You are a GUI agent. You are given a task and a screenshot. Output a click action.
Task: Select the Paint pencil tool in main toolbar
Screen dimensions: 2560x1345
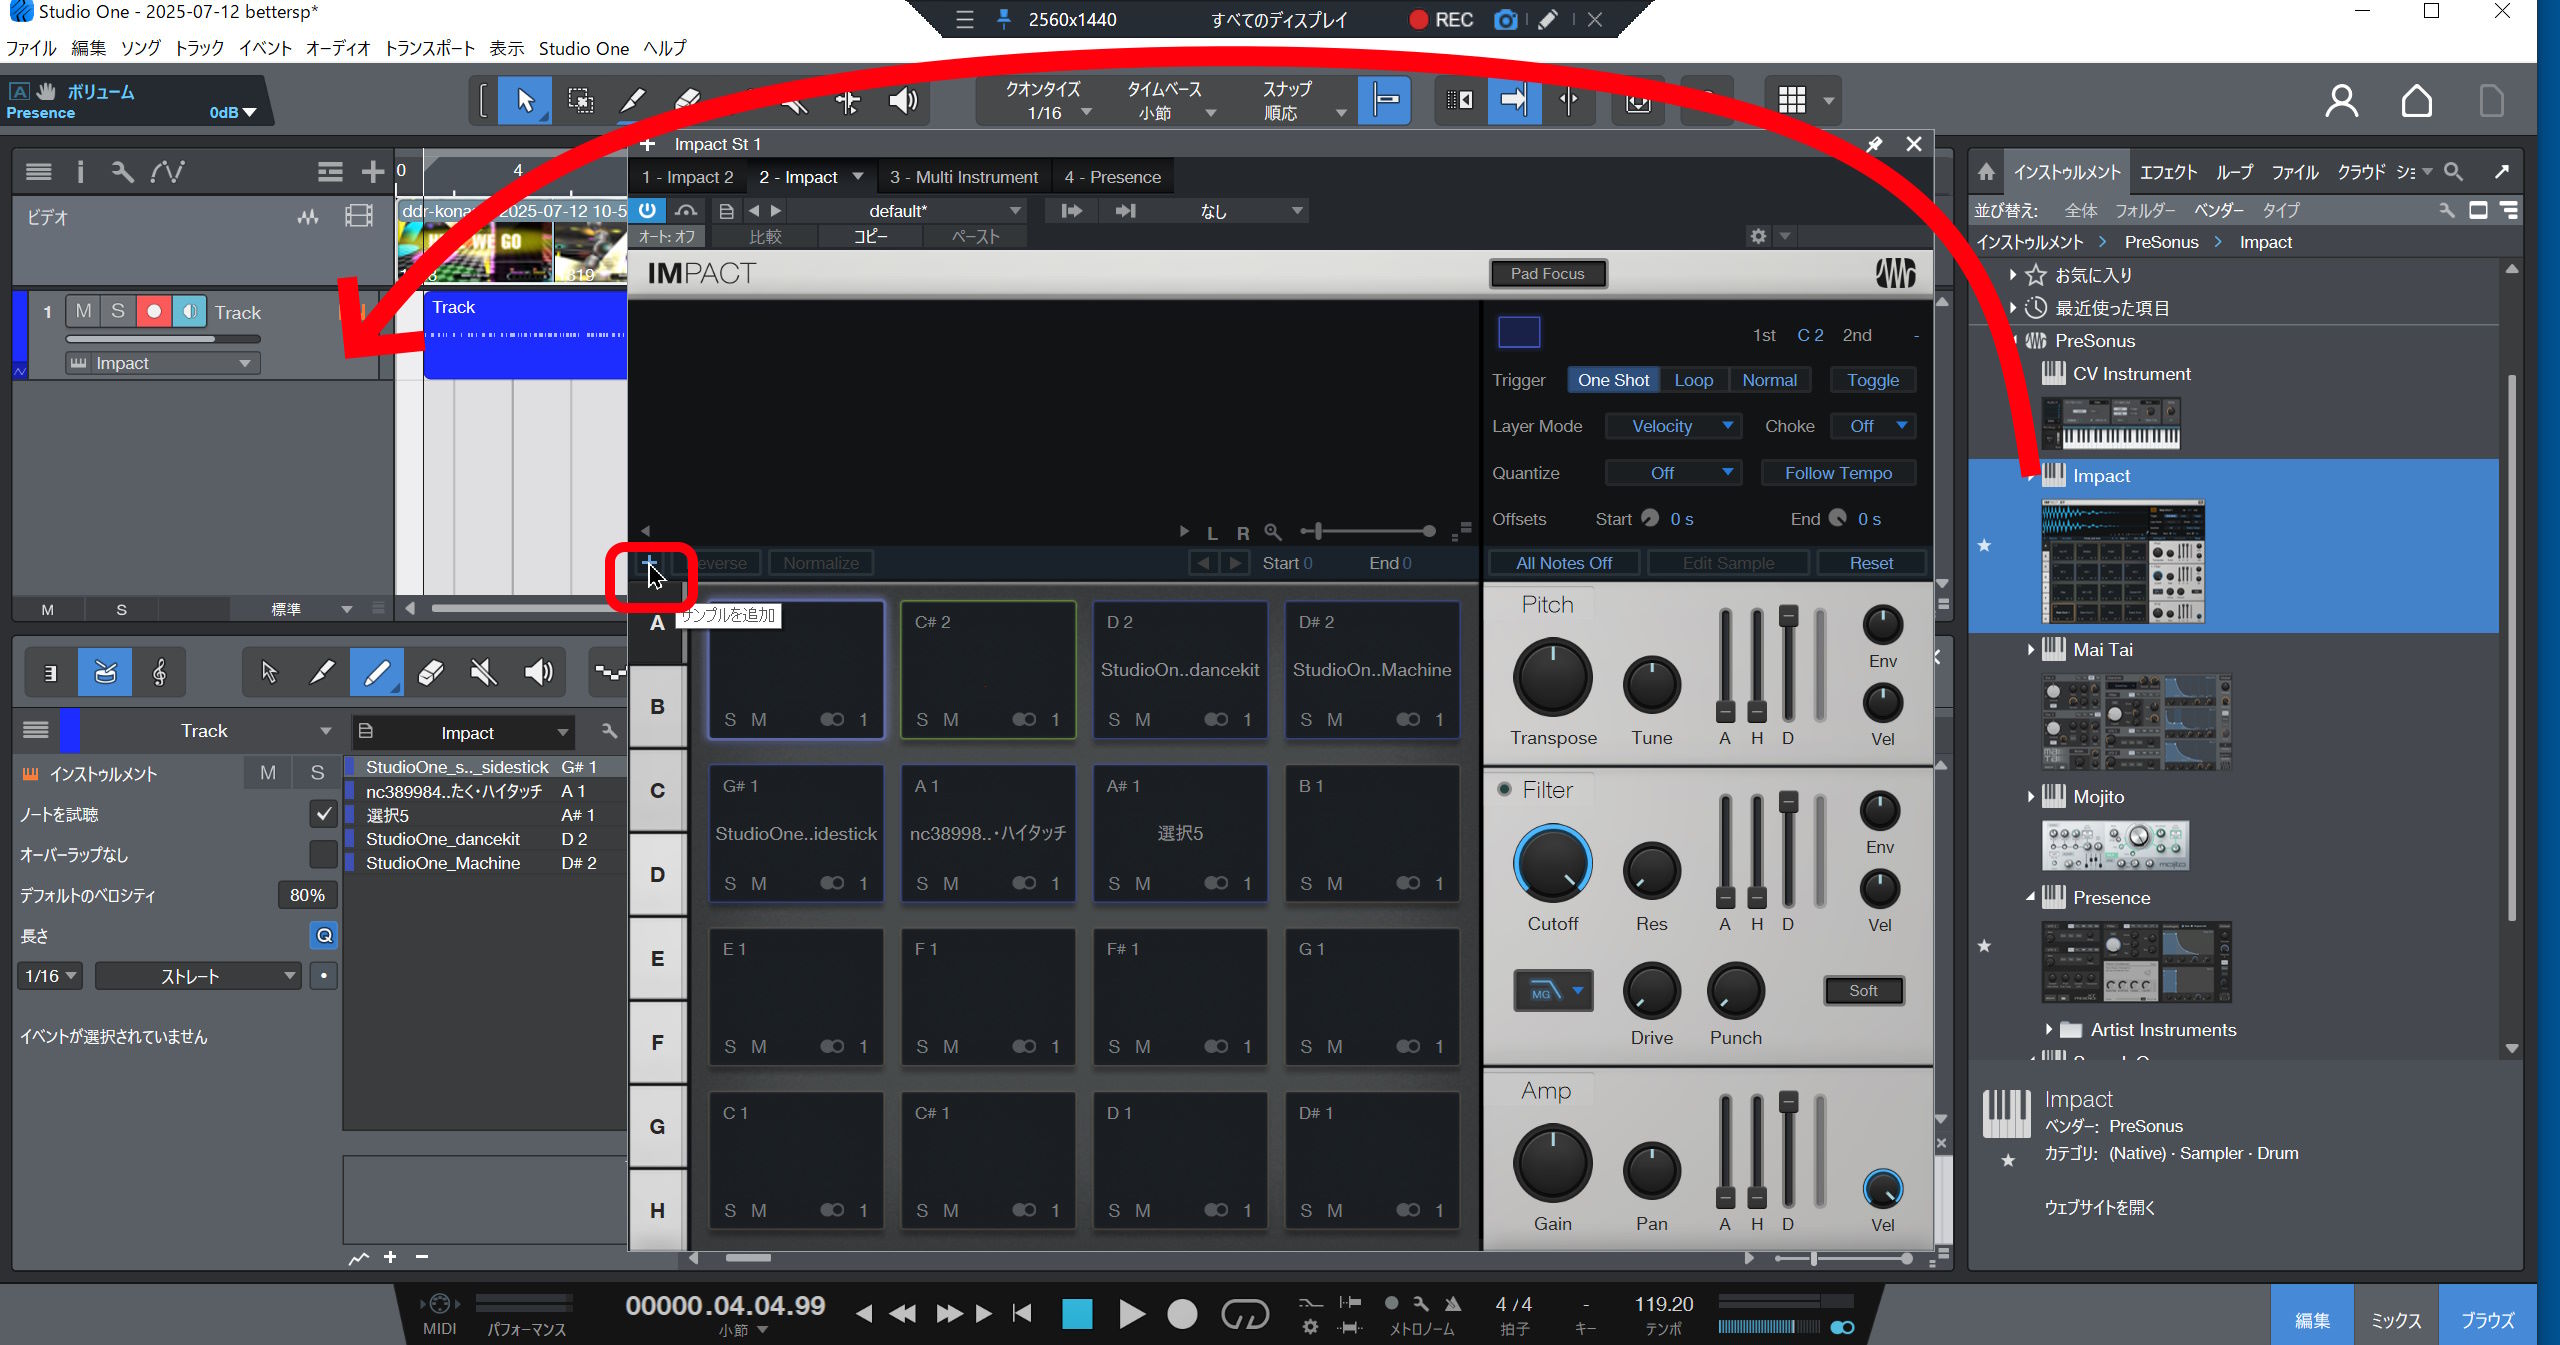(633, 100)
